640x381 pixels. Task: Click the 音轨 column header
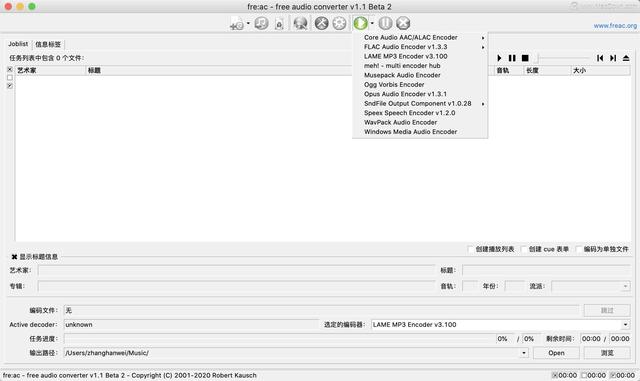(x=509, y=70)
